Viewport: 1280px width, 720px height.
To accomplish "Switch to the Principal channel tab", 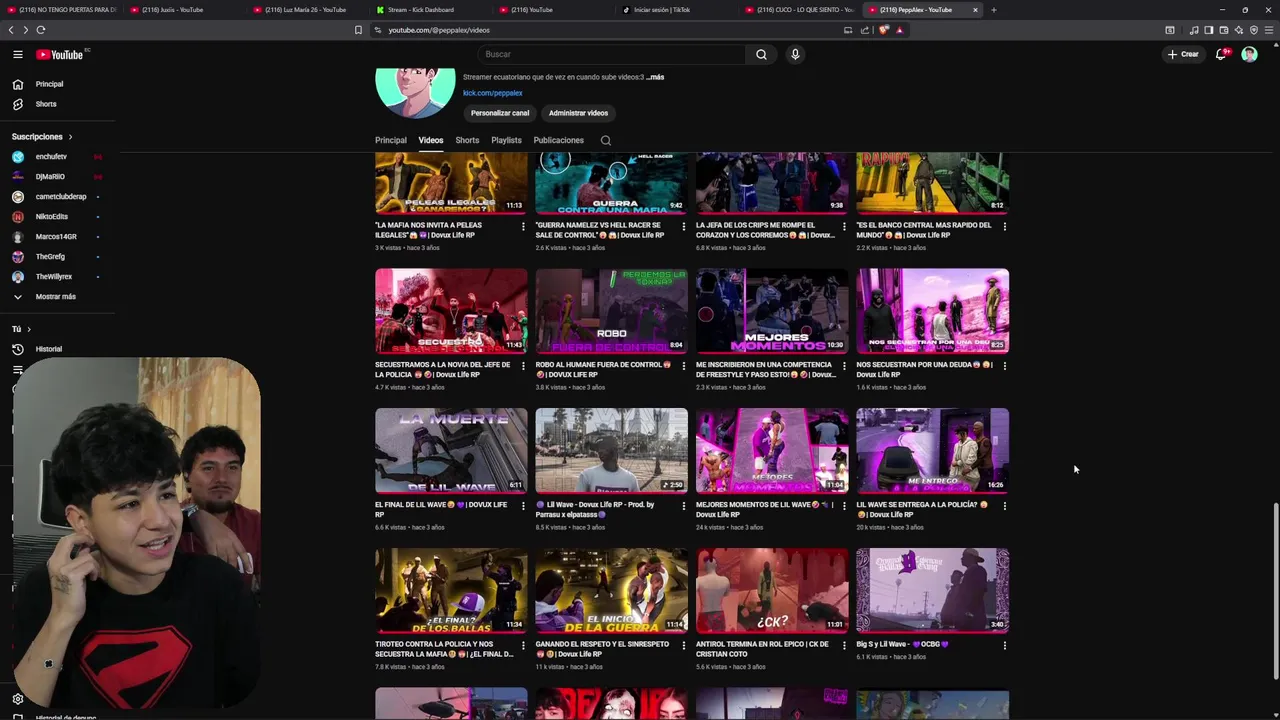I will 391,140.
